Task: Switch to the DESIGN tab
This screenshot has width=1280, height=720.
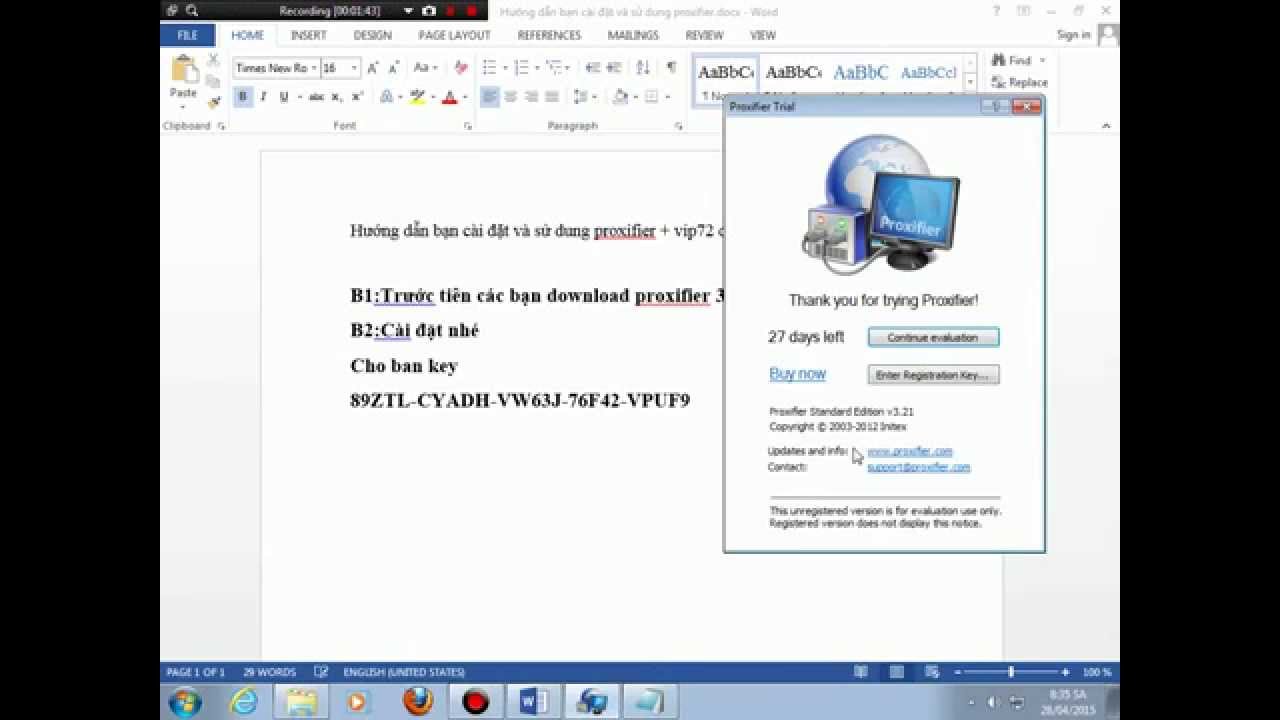Action: coord(372,35)
